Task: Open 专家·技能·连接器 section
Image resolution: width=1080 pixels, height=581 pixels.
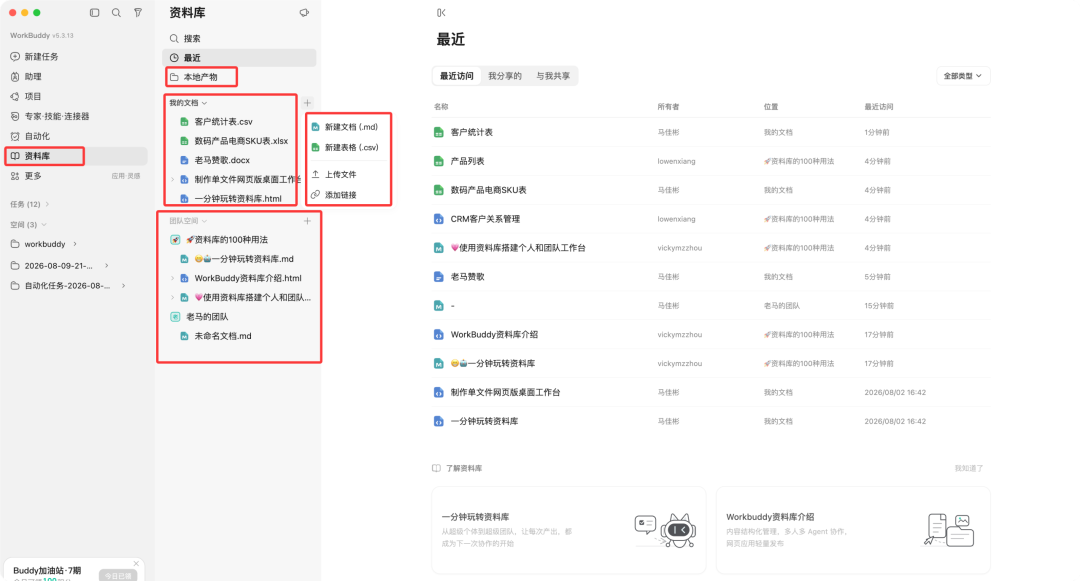Action: coord(56,116)
